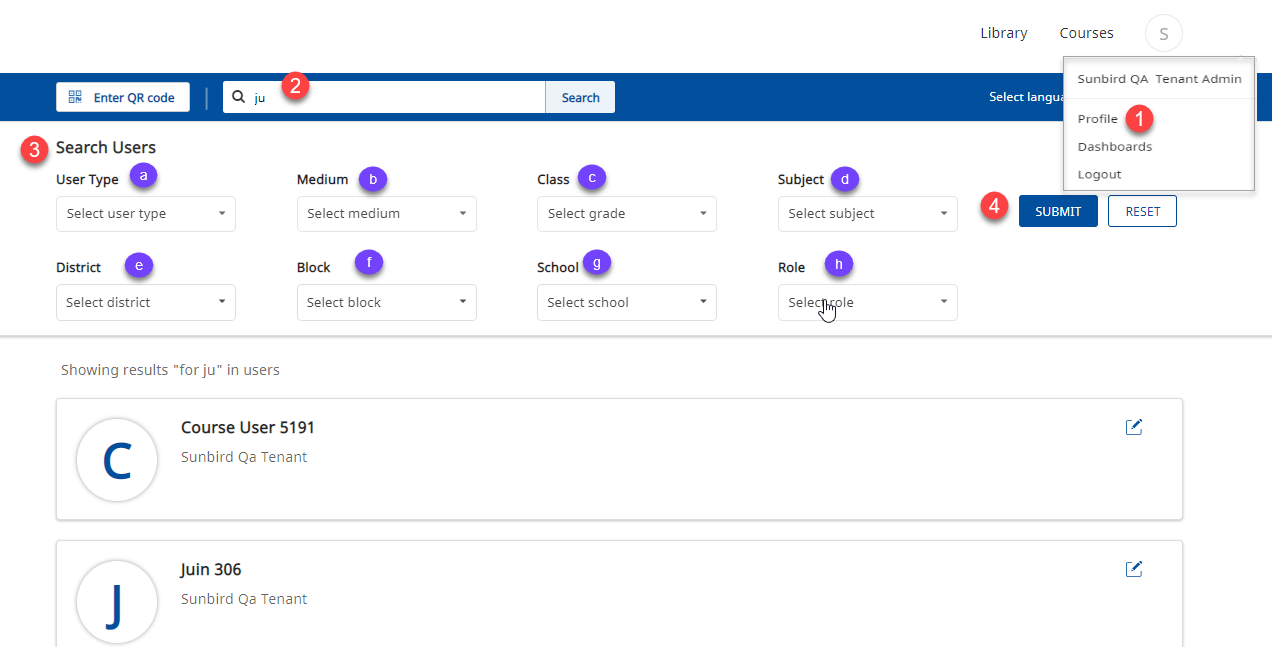Open the Select user type dropdown
1272x647 pixels.
(145, 213)
